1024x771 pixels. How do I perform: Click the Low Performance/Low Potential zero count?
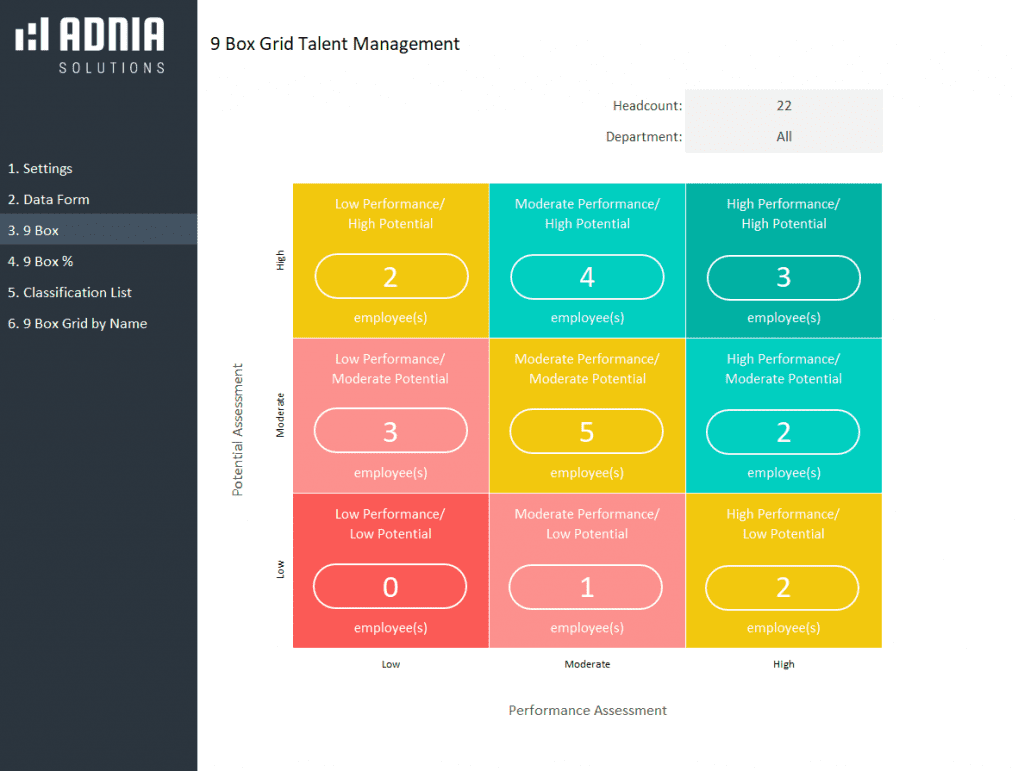pyautogui.click(x=391, y=587)
